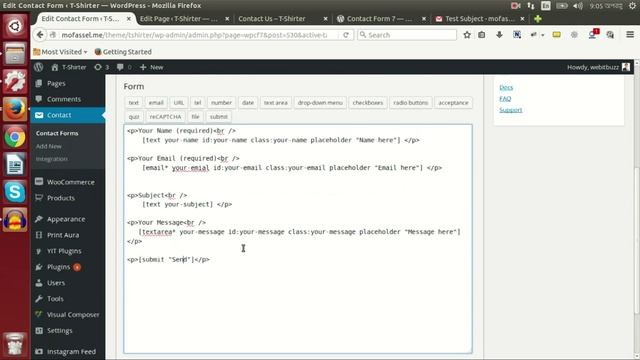Open the New content menu

(x=151, y=67)
